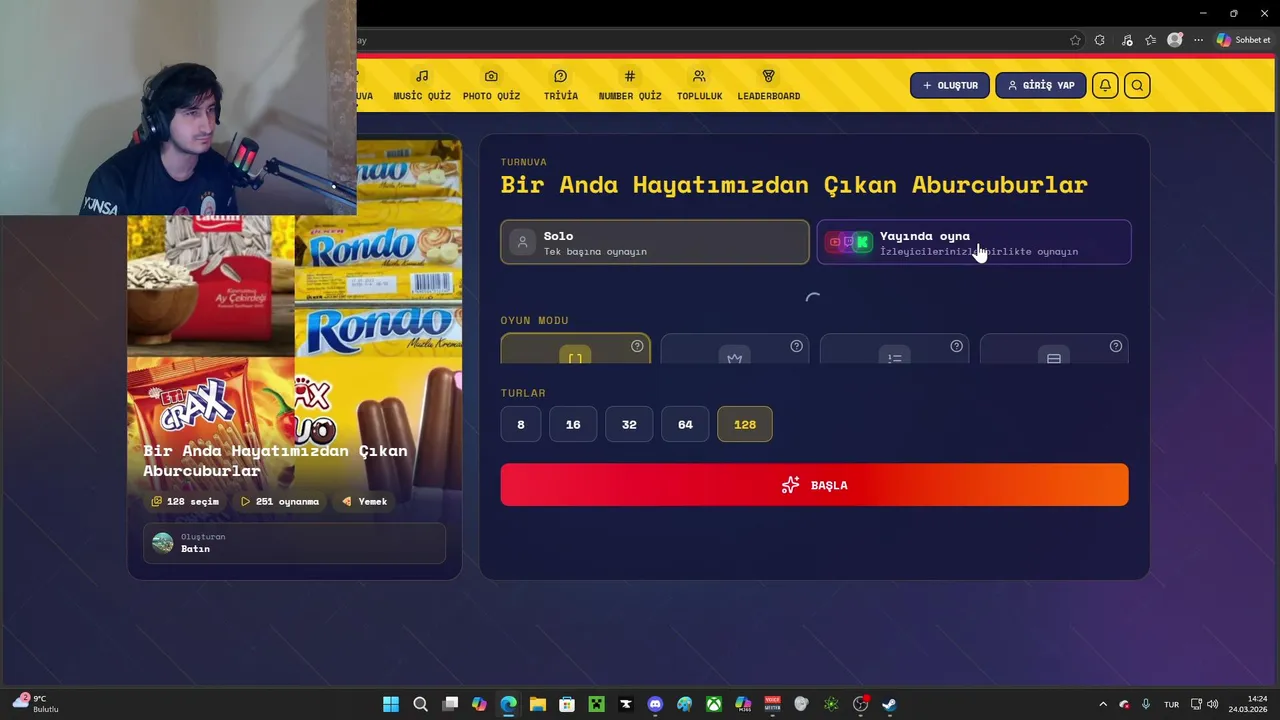
Task: Open Windows taskbar search
Action: pyautogui.click(x=421, y=704)
